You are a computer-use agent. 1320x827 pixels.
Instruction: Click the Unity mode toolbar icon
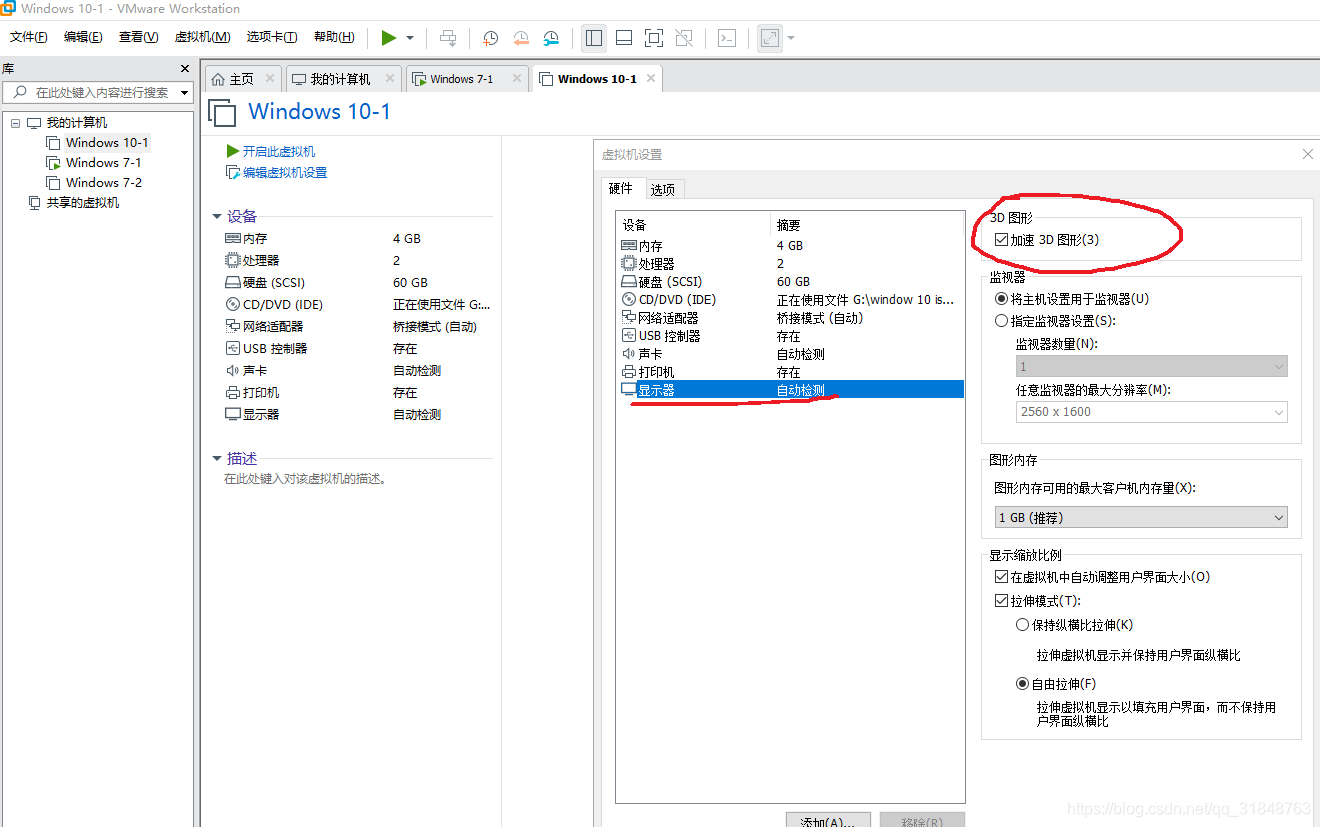pyautogui.click(x=684, y=38)
